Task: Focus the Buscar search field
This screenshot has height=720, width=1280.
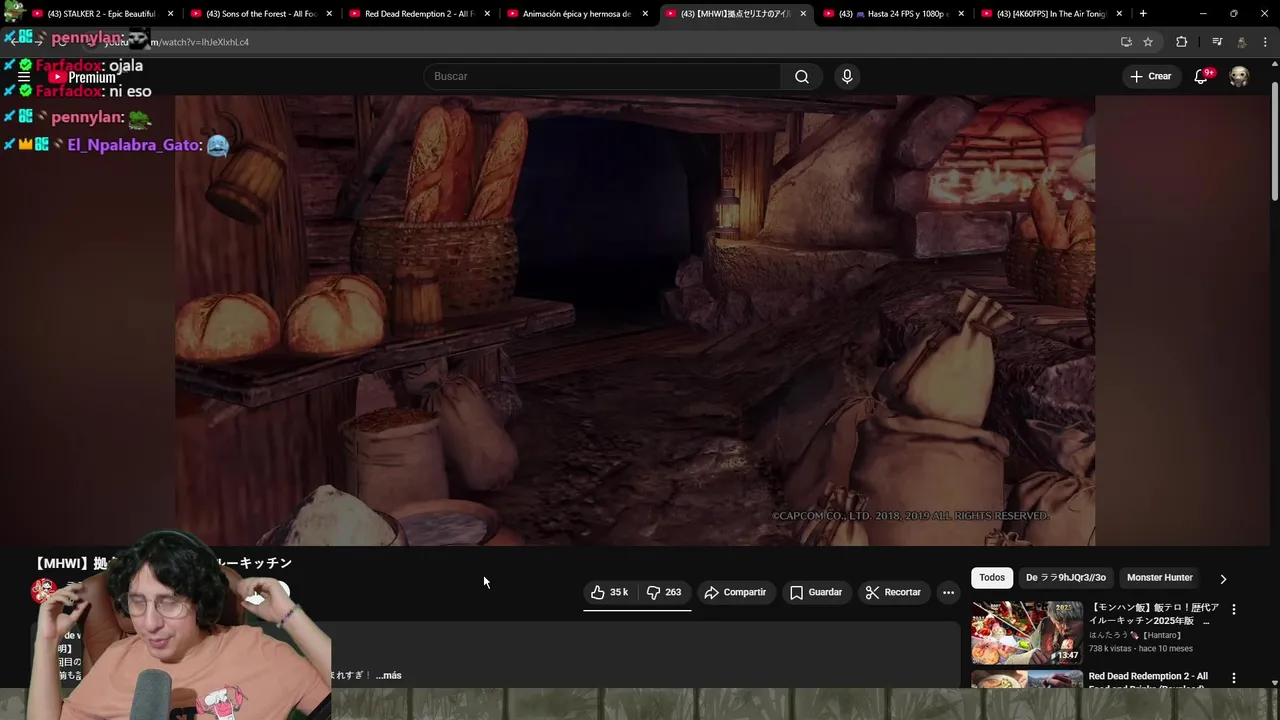Action: point(602,77)
